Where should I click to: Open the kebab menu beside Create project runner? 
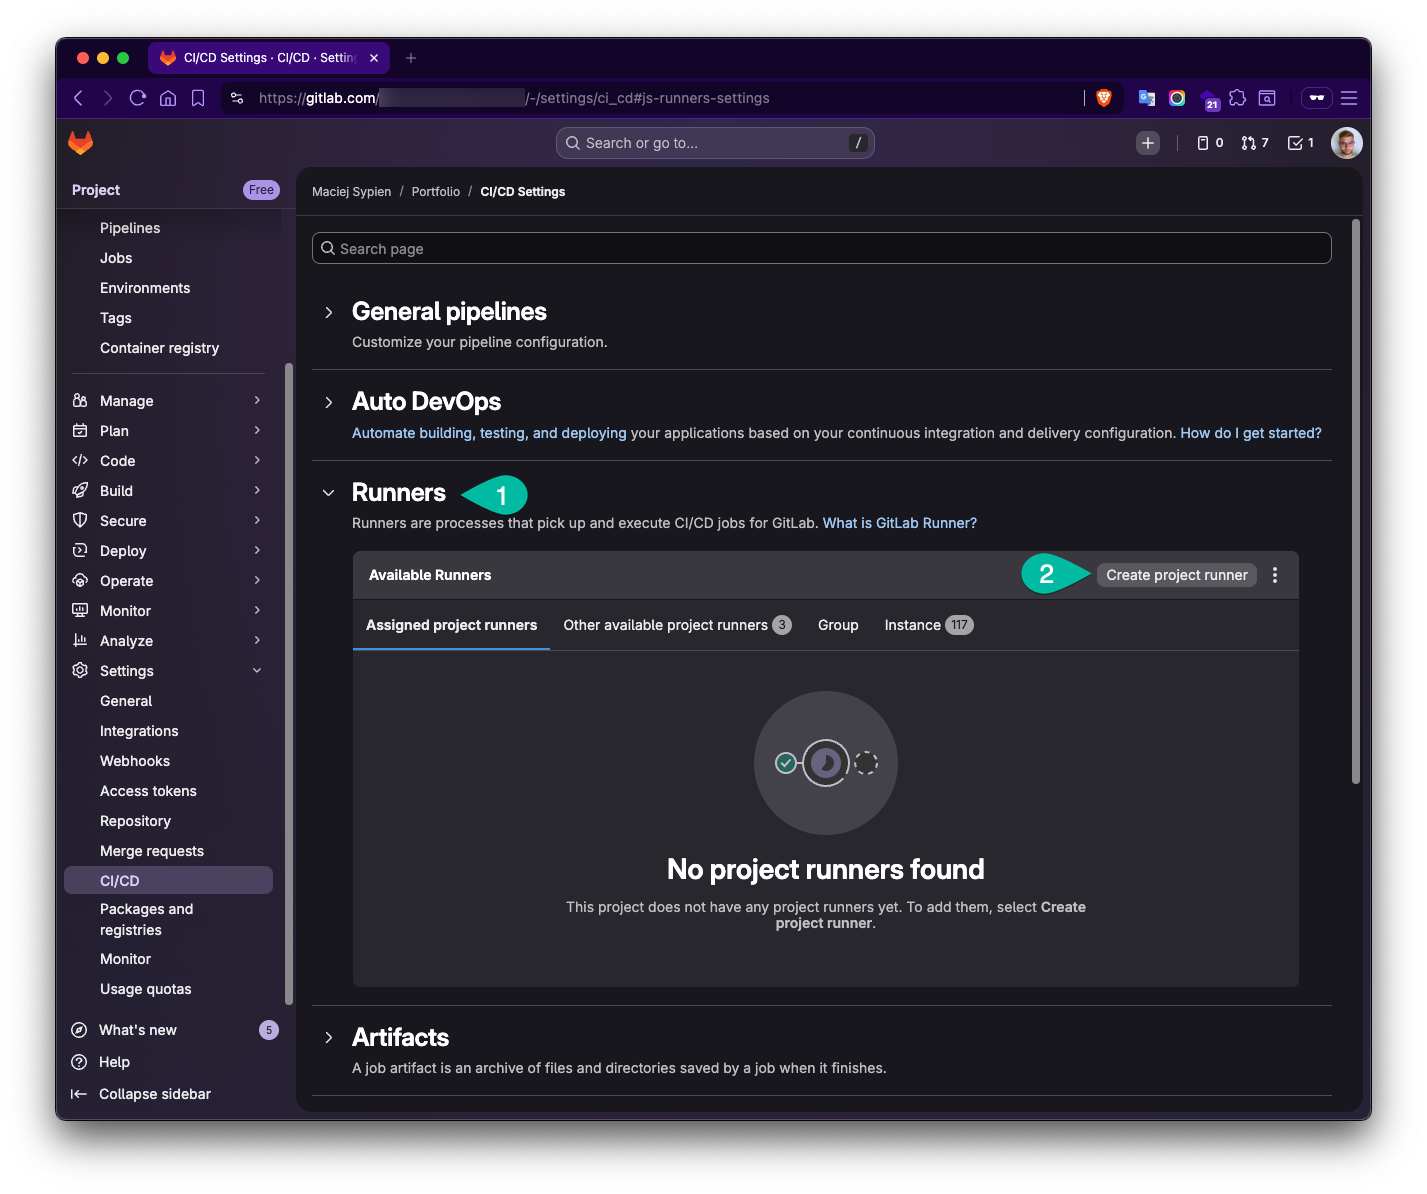(1275, 575)
